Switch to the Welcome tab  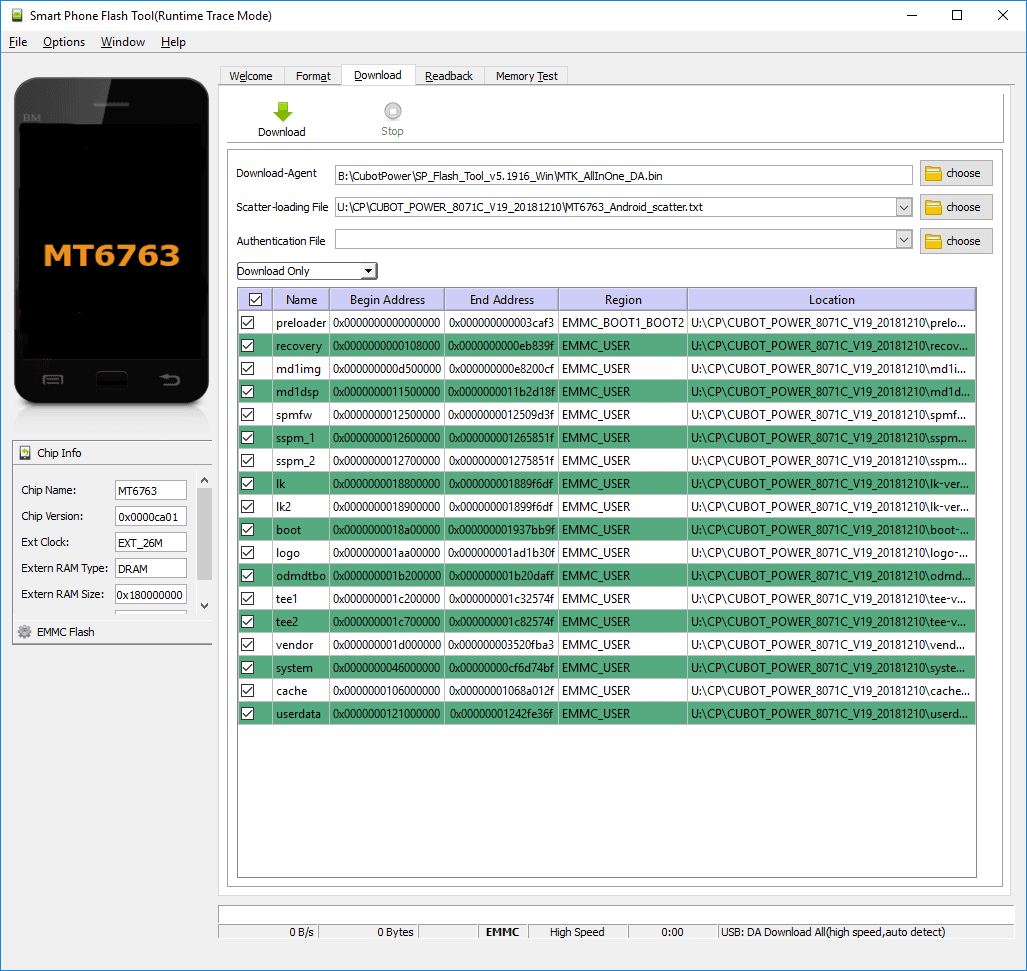pos(251,76)
